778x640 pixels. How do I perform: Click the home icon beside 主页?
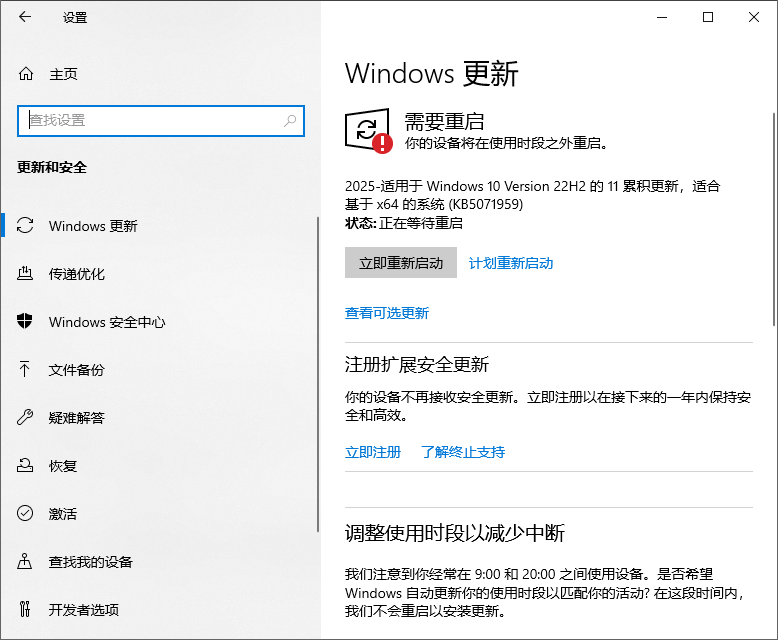(26, 74)
